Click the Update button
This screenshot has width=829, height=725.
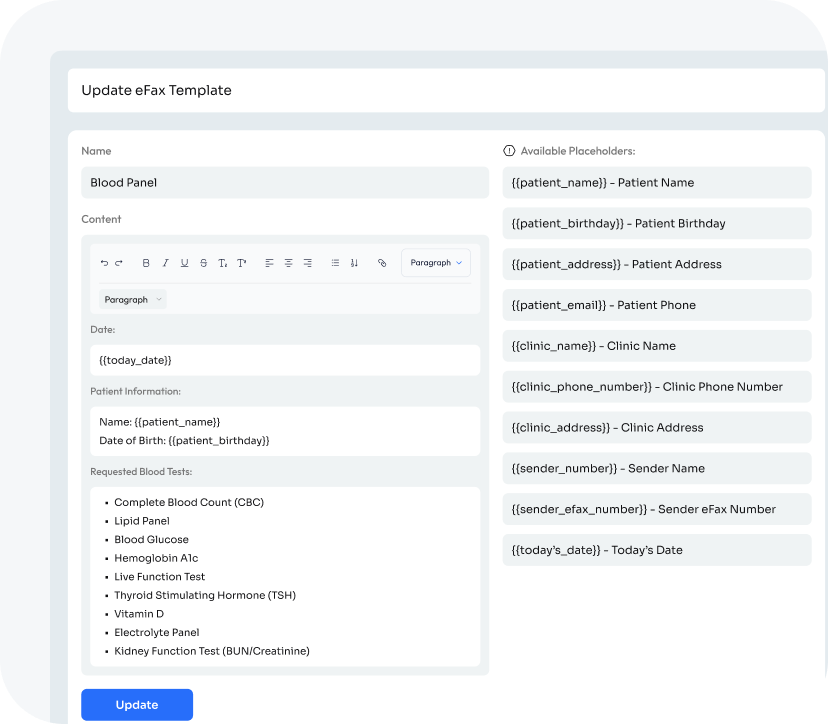point(137,705)
